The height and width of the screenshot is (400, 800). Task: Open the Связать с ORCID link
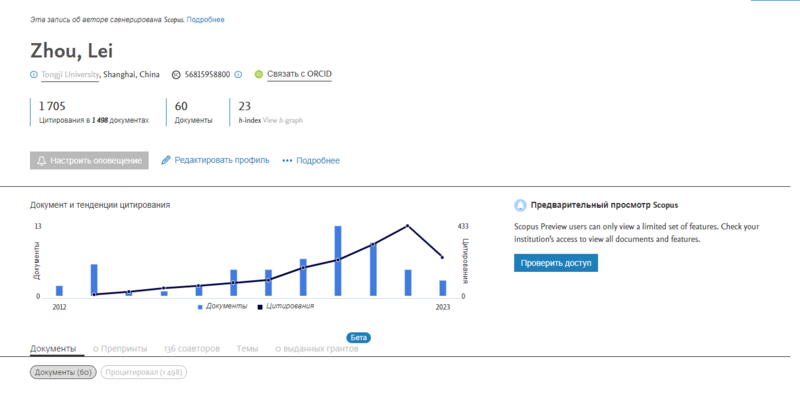299,74
